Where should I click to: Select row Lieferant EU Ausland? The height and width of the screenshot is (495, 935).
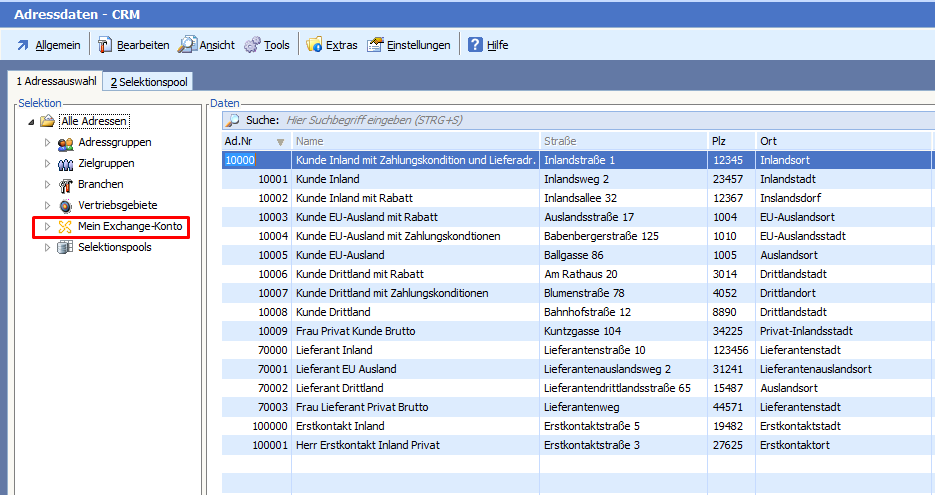[x=346, y=369]
